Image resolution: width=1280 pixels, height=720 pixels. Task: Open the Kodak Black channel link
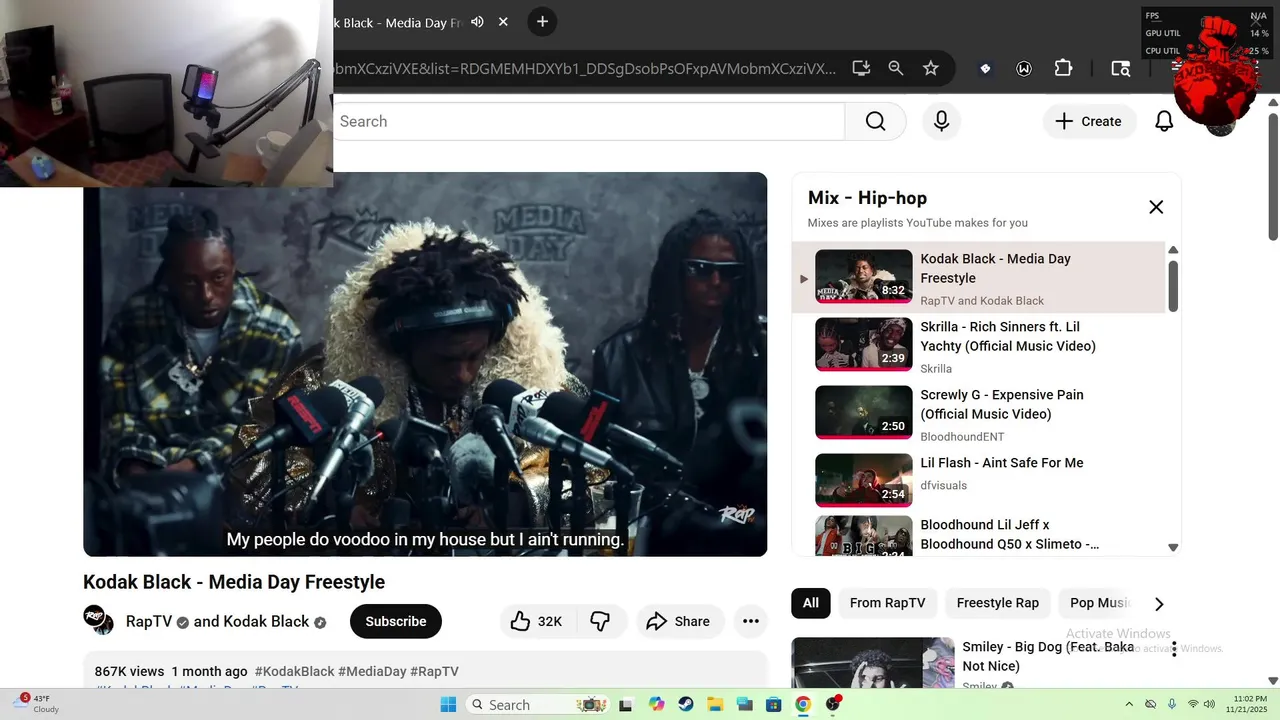266,622
